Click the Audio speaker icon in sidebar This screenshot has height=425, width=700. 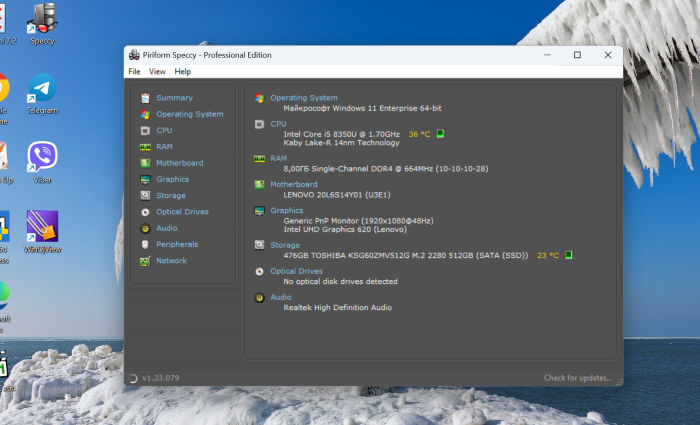tap(145, 229)
